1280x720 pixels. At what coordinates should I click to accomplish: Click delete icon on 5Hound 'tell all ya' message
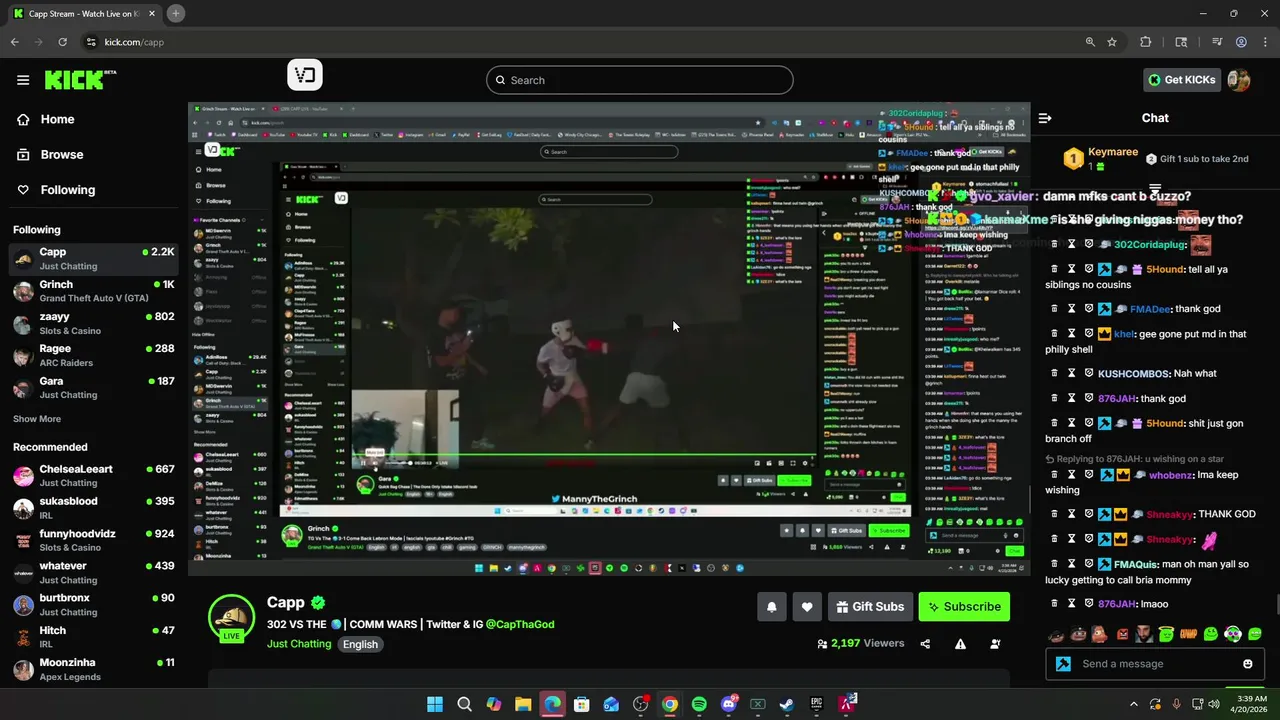pyautogui.click(x=1053, y=269)
